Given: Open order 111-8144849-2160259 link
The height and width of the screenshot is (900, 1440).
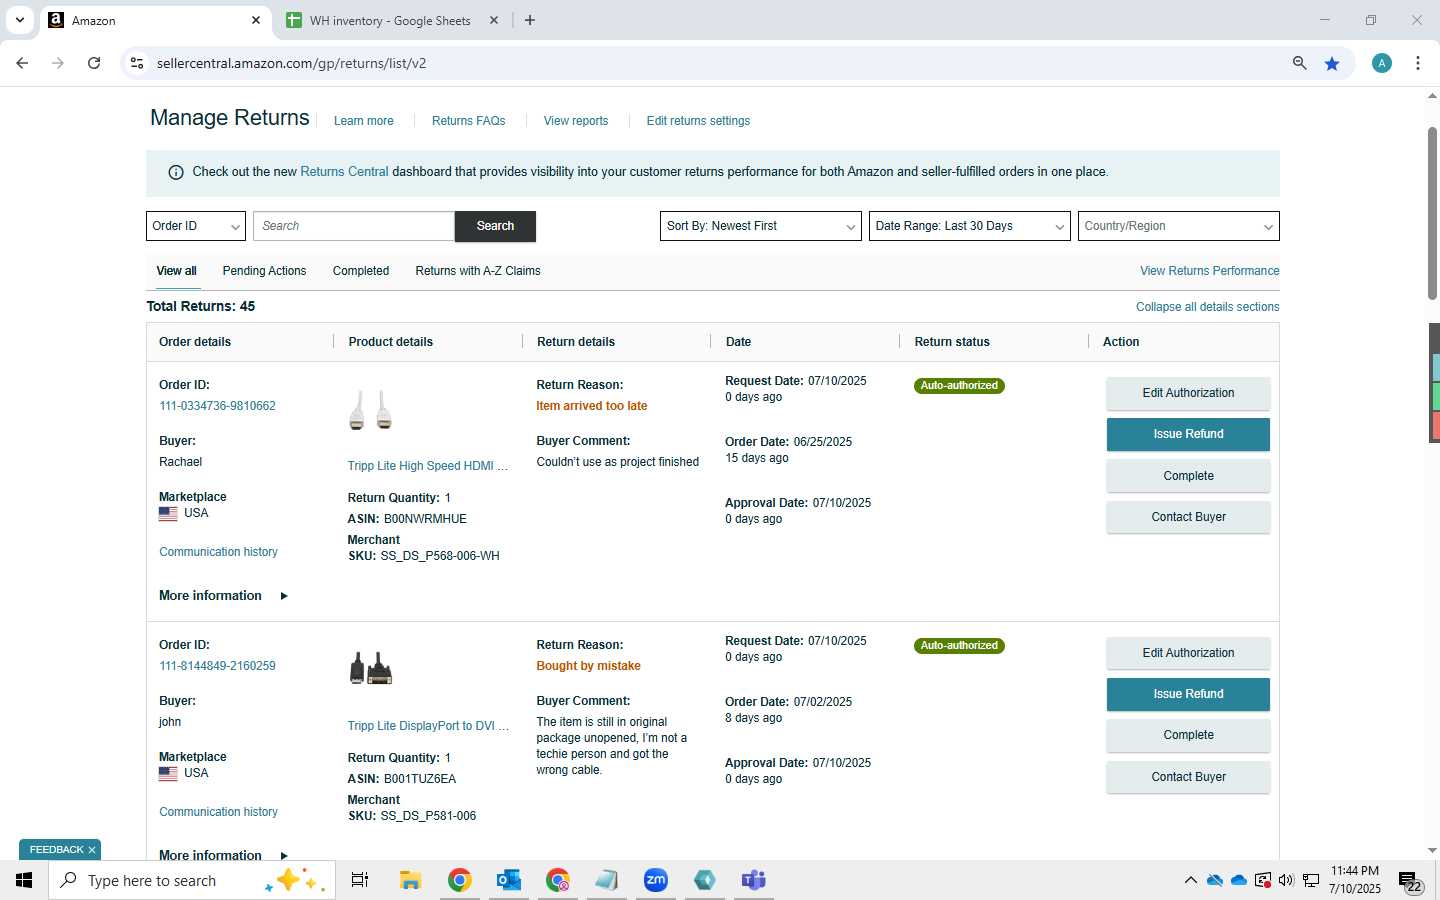Looking at the screenshot, I should (217, 666).
